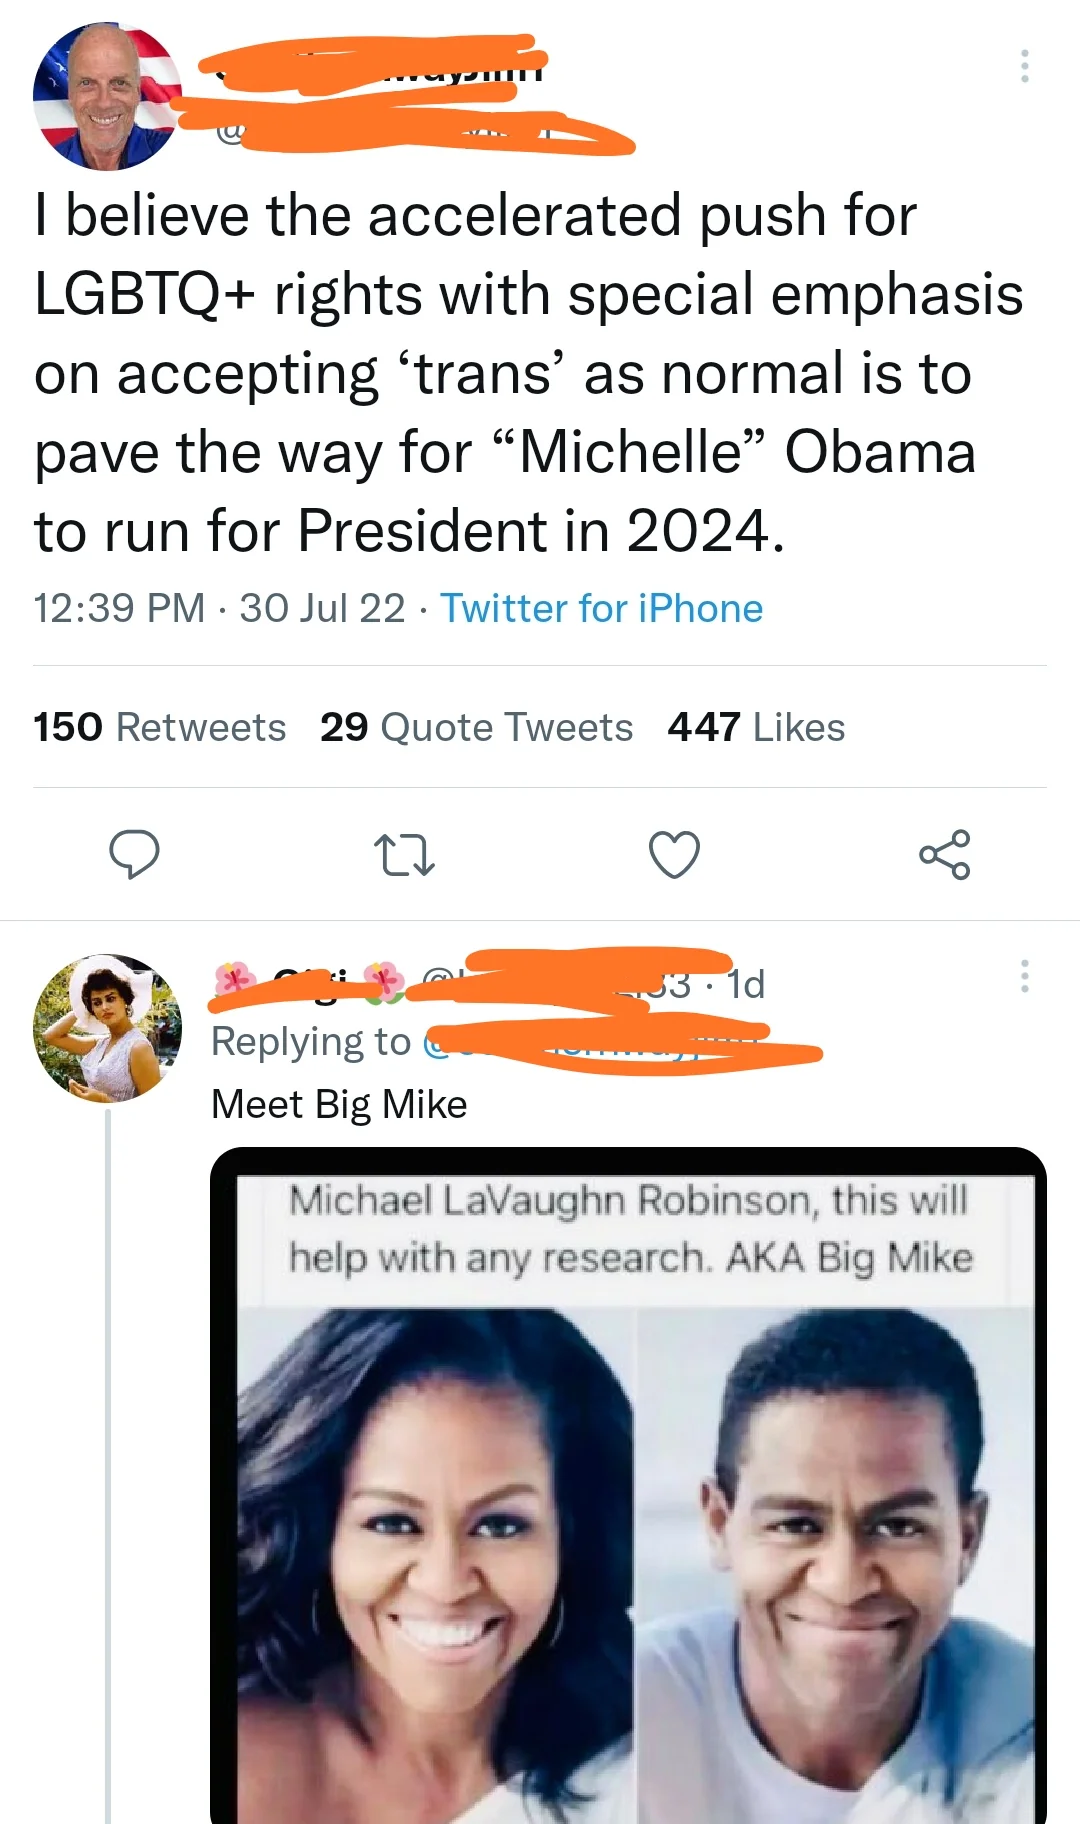Like the tweet with the heart icon
The height and width of the screenshot is (1824, 1080).
tap(674, 855)
